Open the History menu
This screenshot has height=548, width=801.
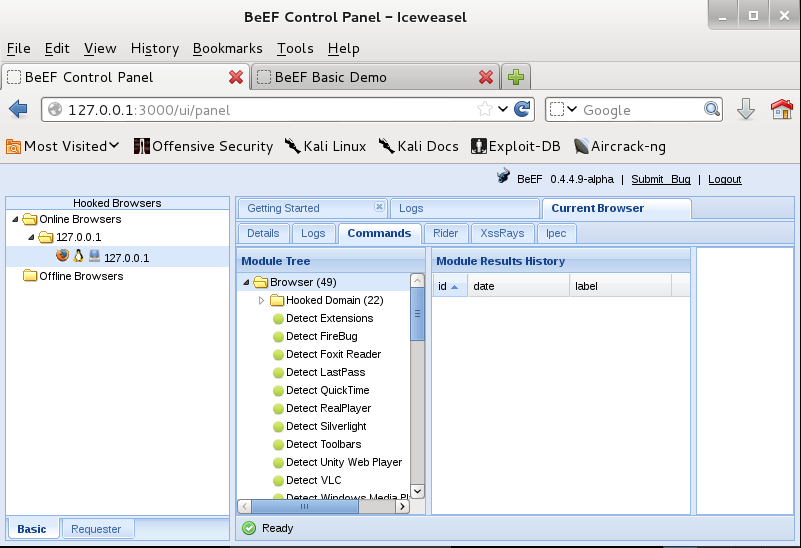(155, 49)
